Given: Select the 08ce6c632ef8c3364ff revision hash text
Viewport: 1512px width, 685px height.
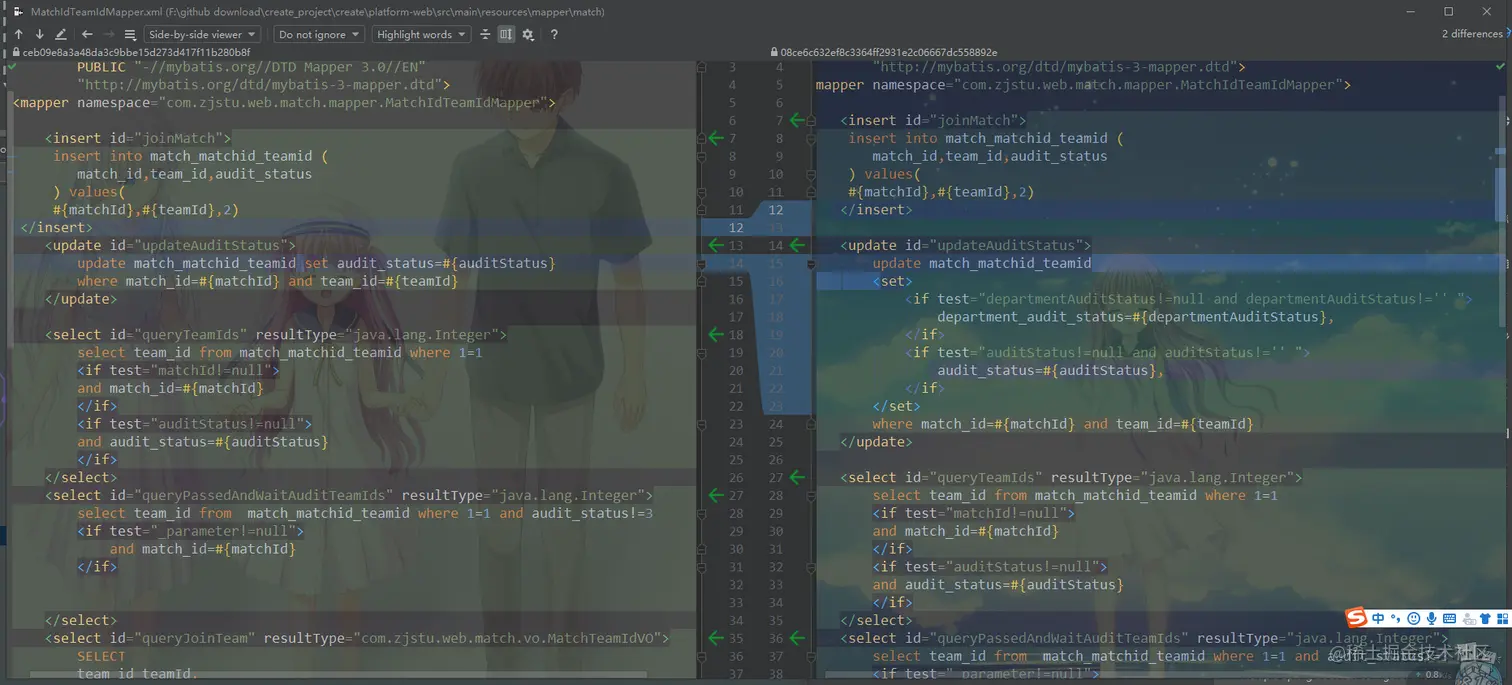Looking at the screenshot, I should (x=889, y=52).
